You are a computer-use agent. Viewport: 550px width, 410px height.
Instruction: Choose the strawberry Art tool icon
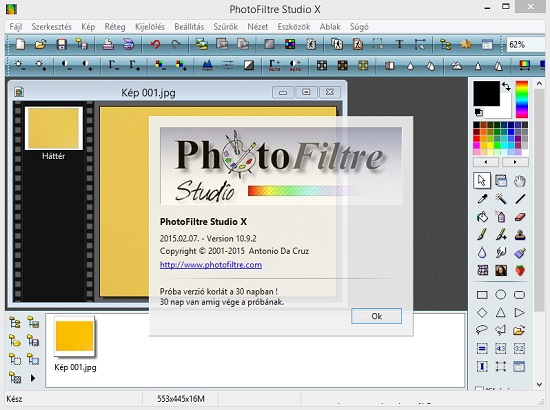[520, 270]
